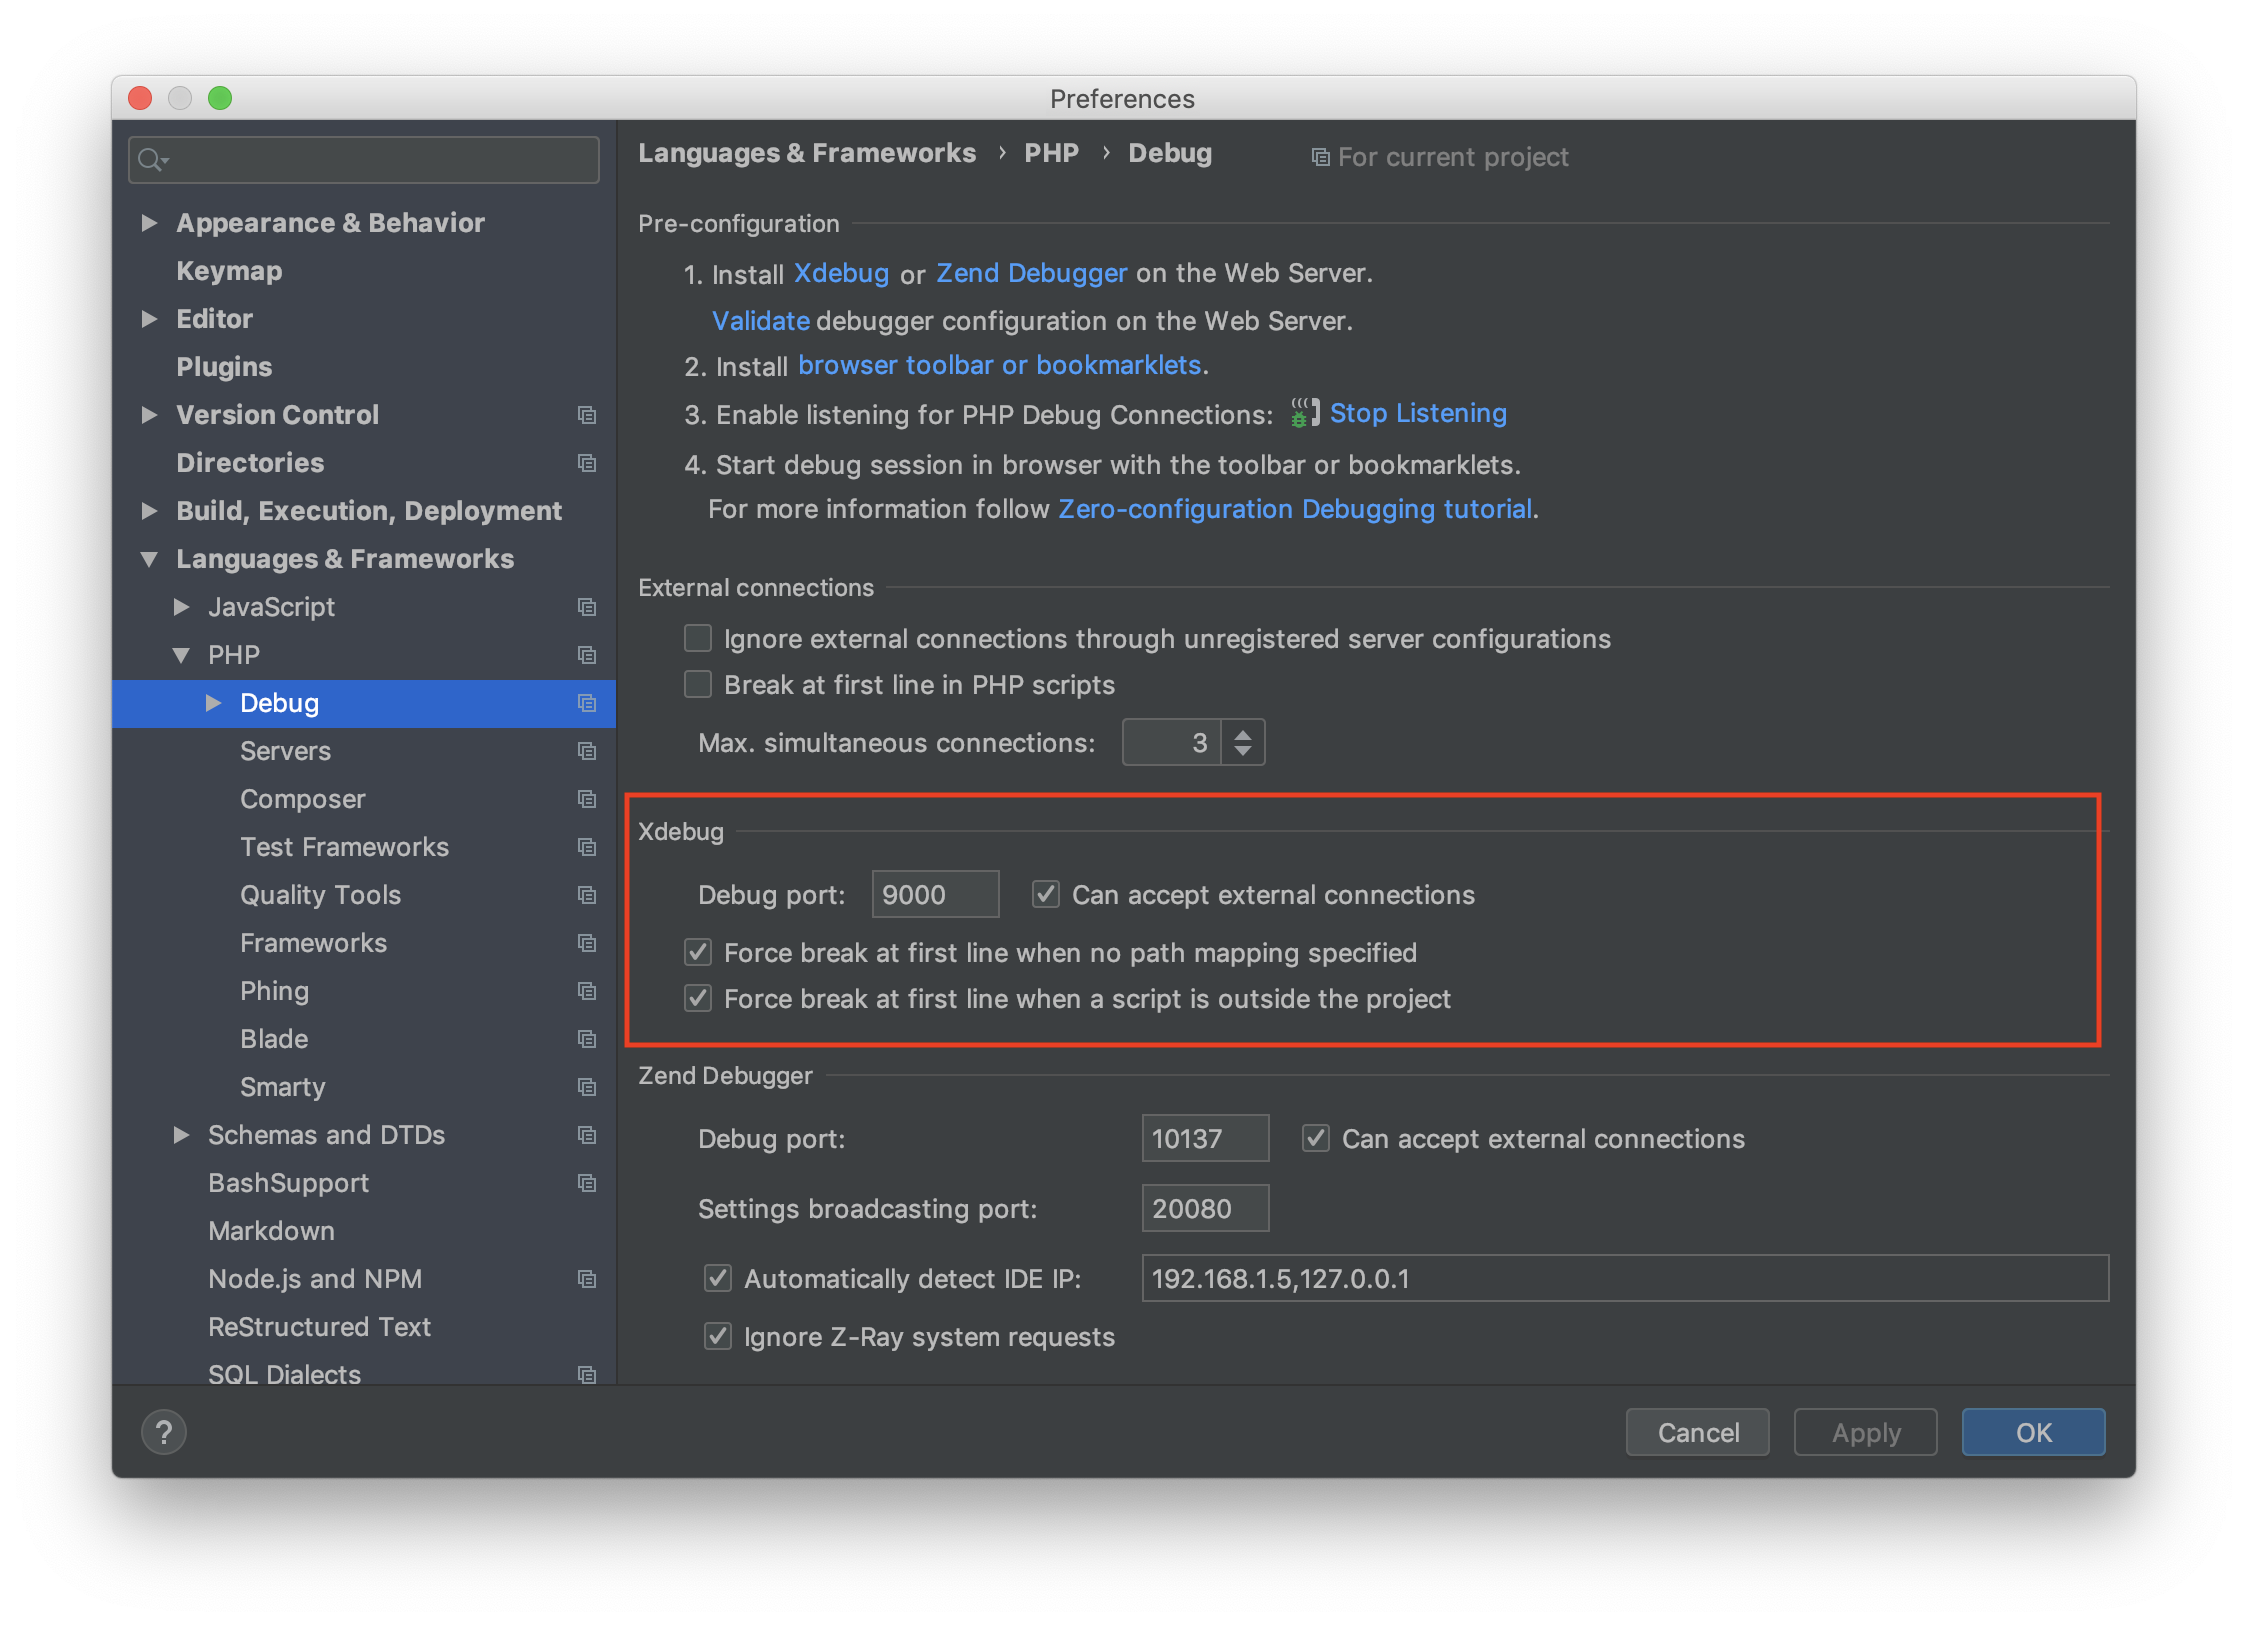Expand Schemas and DTDs node
The image size is (2248, 1626).
tap(181, 1135)
